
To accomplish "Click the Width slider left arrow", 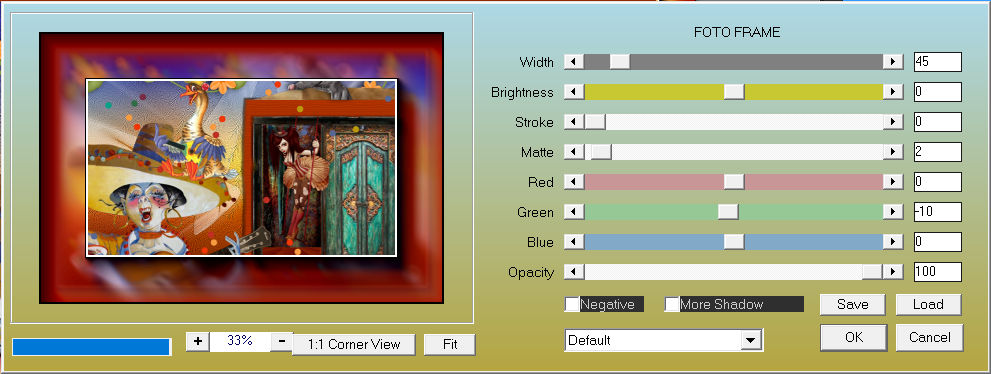I will 574,62.
